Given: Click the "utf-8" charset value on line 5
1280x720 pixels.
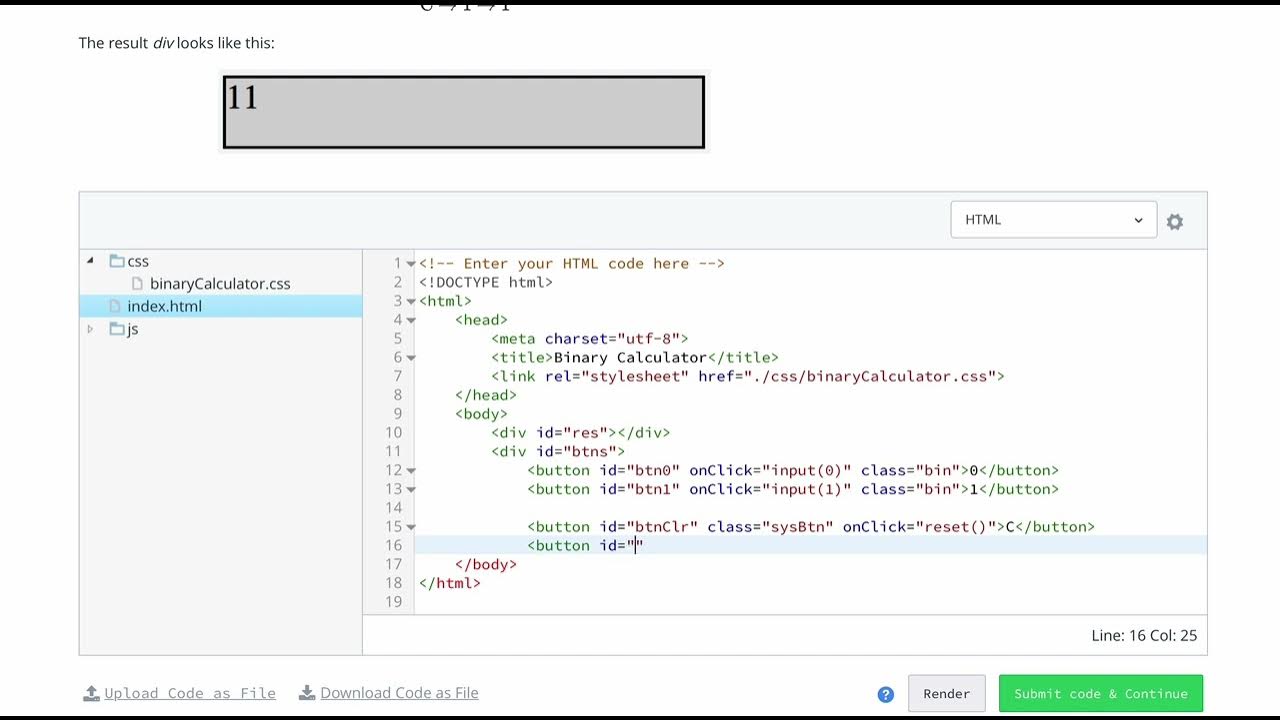Looking at the screenshot, I should click(x=648, y=338).
